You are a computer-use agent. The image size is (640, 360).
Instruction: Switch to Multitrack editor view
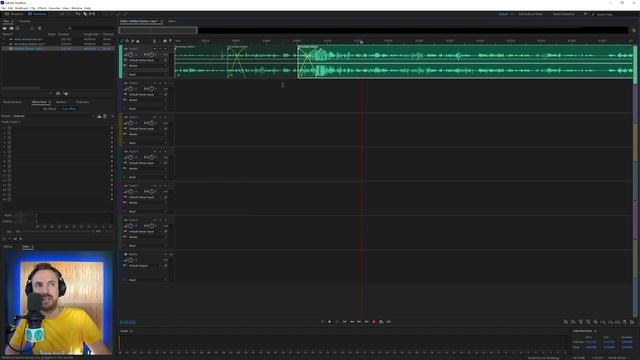point(37,14)
